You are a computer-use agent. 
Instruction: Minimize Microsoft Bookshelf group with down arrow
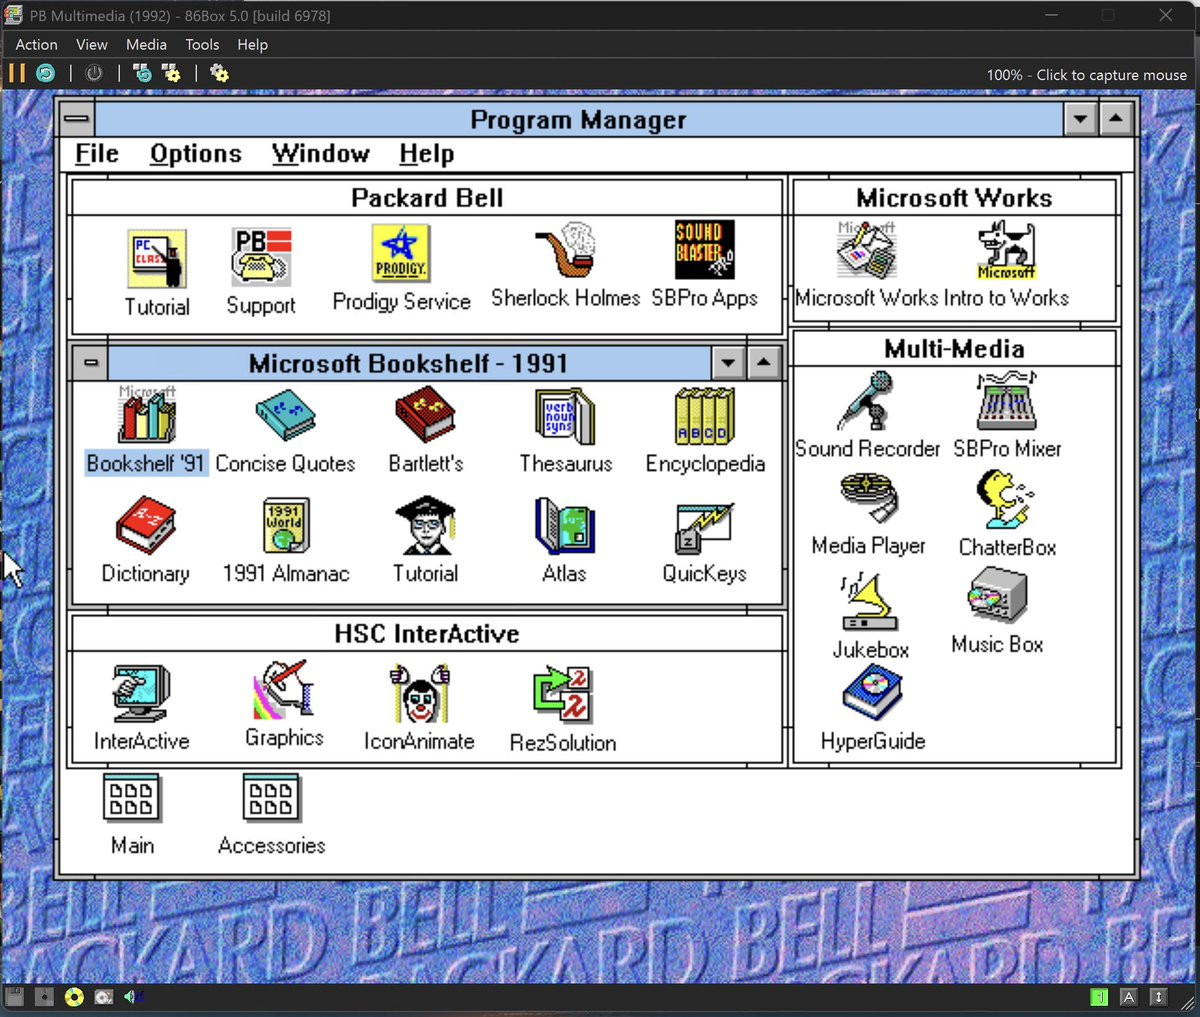point(728,363)
